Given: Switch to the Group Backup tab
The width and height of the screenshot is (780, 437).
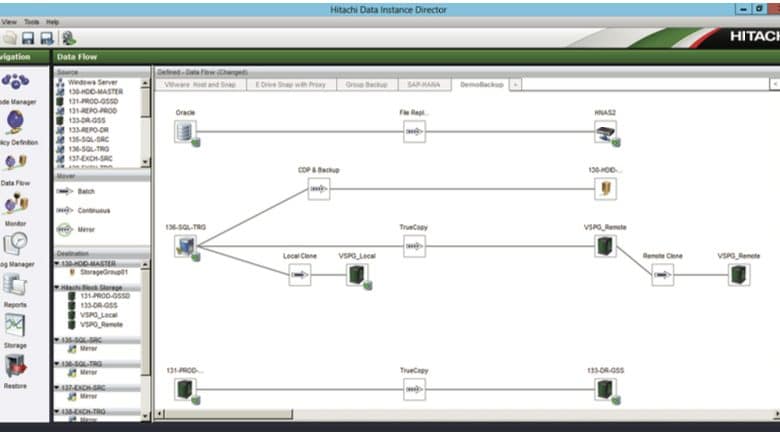Looking at the screenshot, I should [367, 85].
